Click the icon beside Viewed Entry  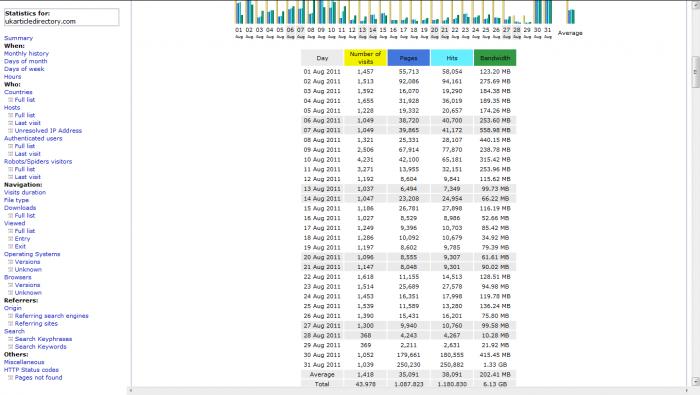point(11,238)
